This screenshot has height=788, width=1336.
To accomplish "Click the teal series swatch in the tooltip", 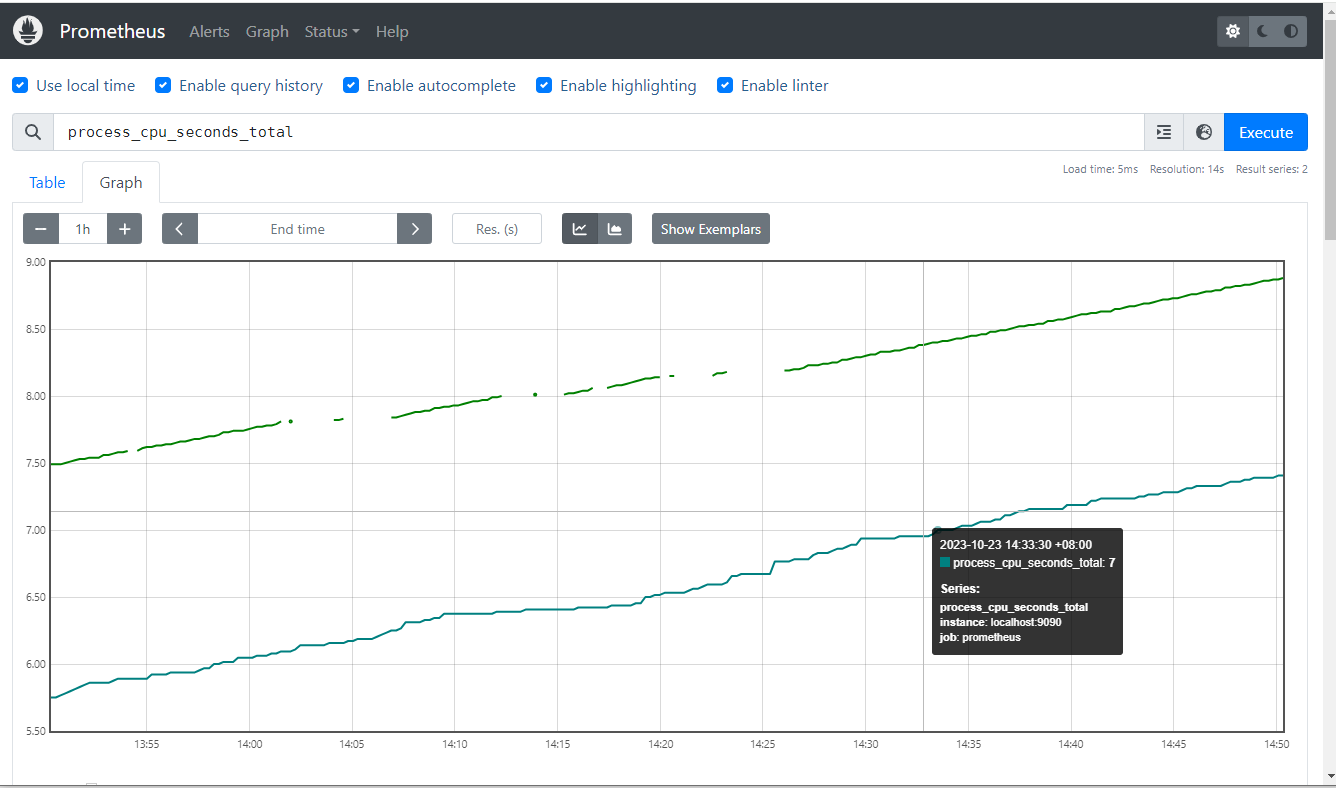I will tap(945, 563).
